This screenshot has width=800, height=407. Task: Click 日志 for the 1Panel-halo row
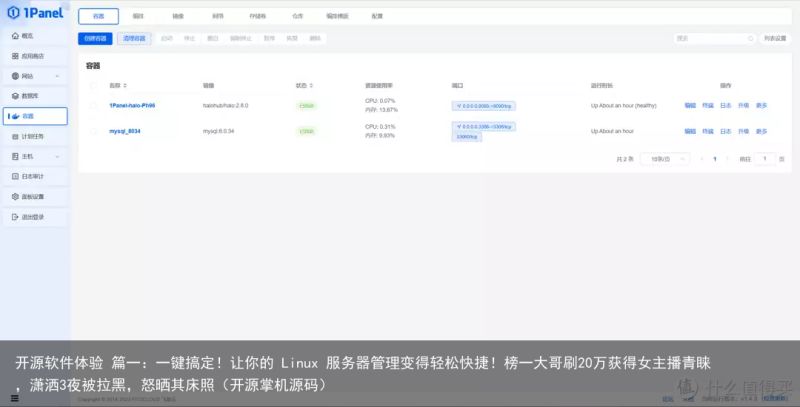point(726,106)
